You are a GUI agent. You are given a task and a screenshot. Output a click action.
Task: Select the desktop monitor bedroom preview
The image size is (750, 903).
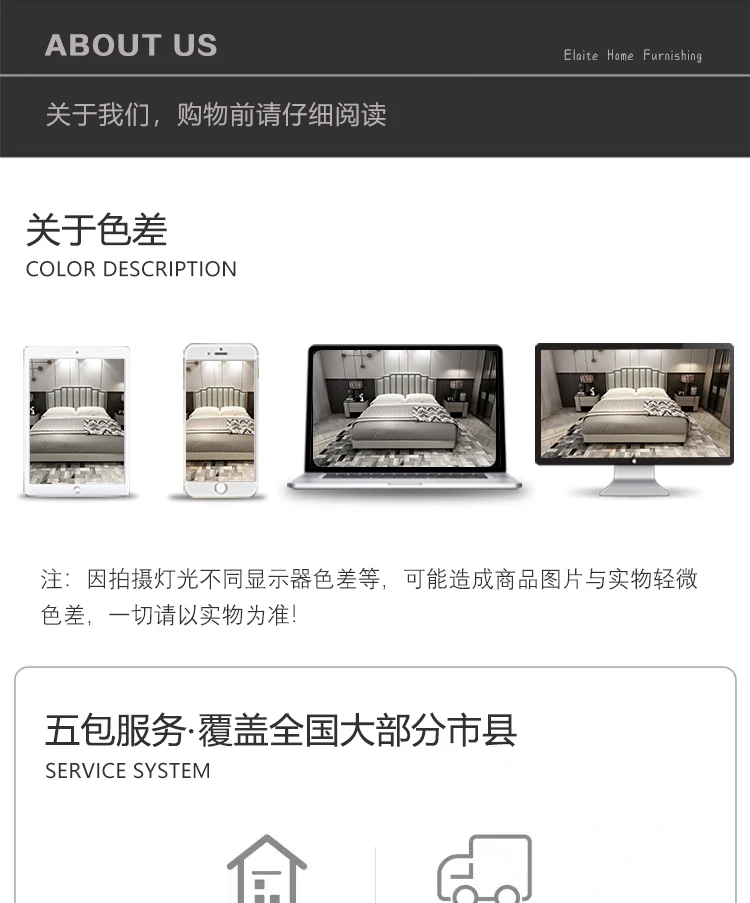[x=634, y=419]
